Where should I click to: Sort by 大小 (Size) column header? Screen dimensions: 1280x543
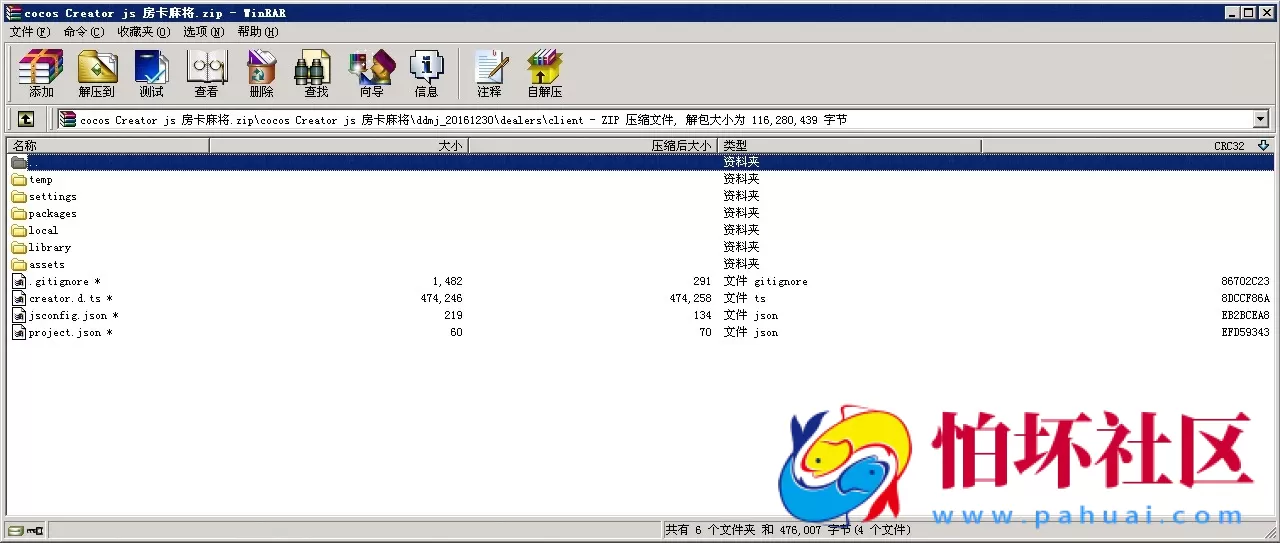click(338, 146)
